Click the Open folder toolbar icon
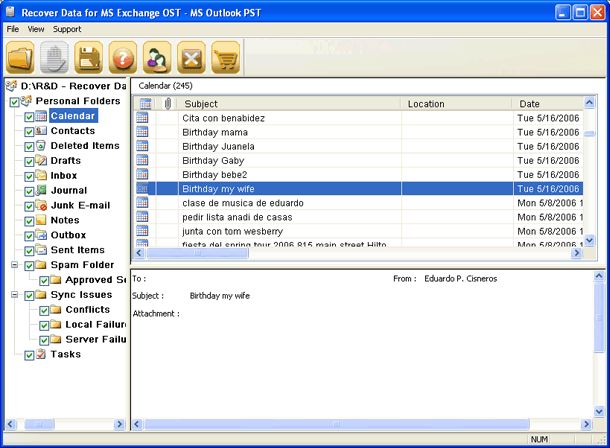 pyautogui.click(x=20, y=58)
